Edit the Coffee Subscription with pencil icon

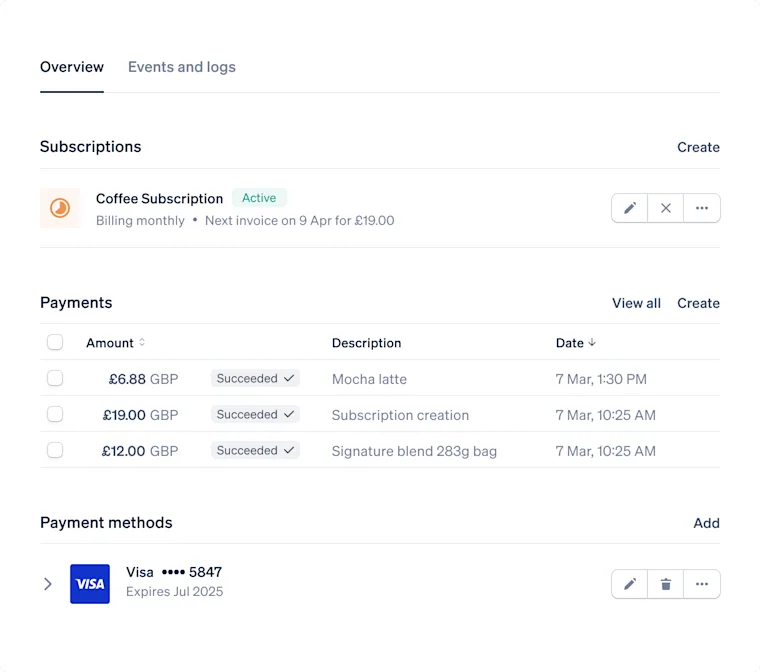click(630, 208)
